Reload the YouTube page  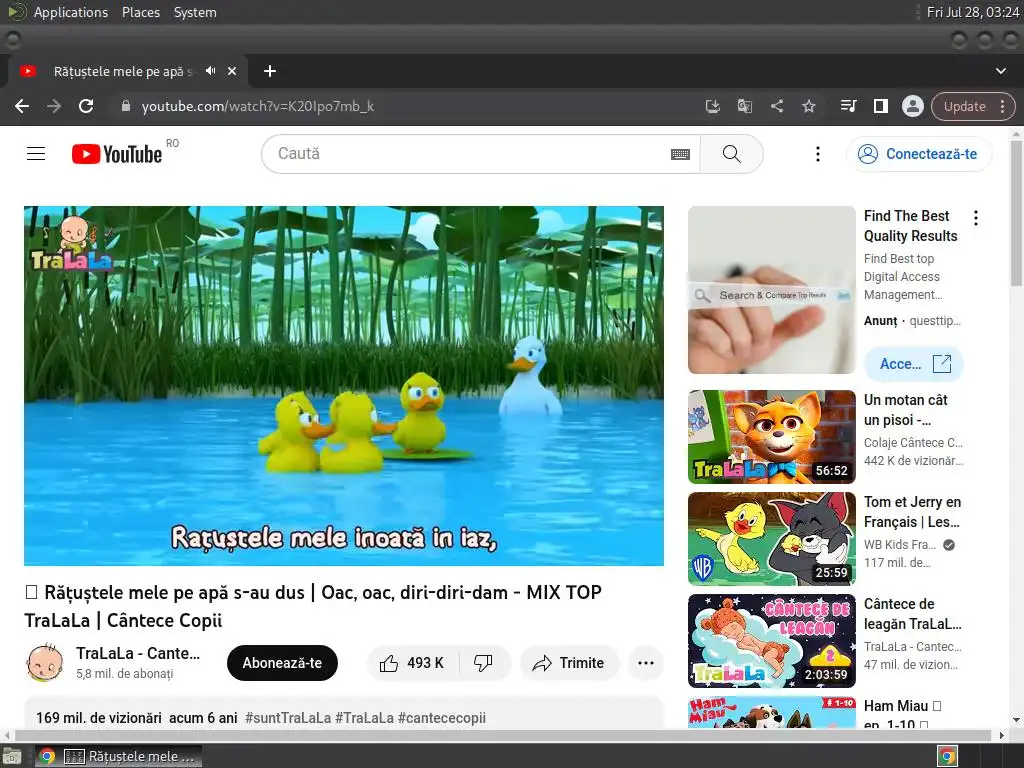(x=86, y=106)
